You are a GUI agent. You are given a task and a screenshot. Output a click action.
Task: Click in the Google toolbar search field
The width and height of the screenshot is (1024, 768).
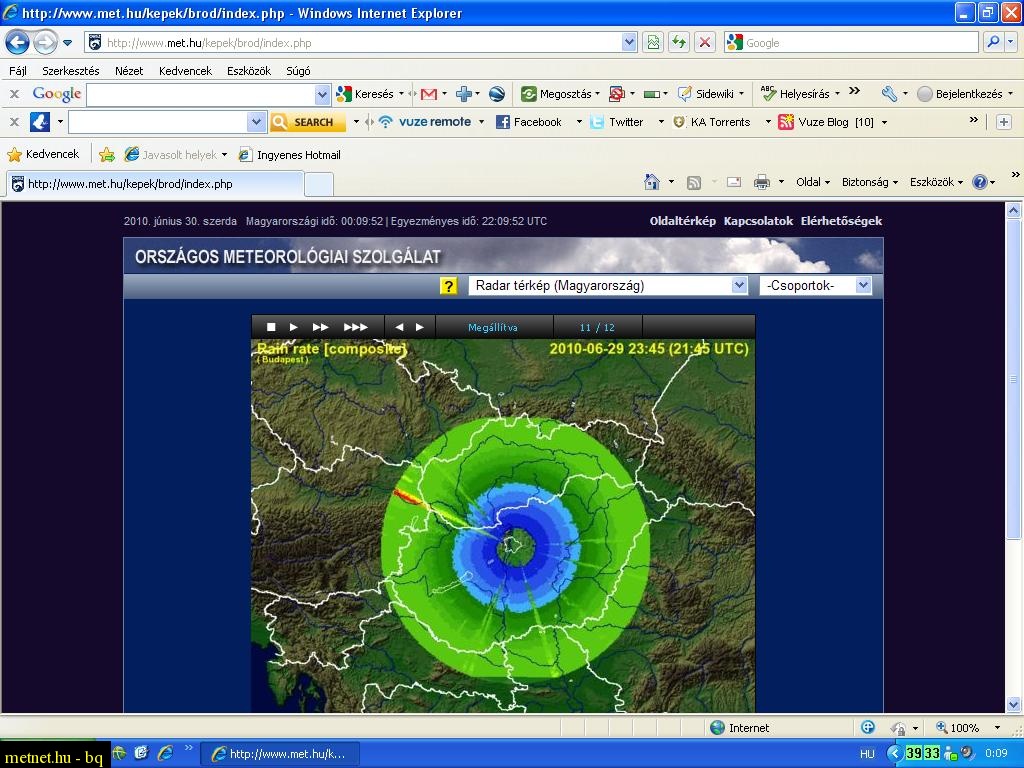coord(200,94)
